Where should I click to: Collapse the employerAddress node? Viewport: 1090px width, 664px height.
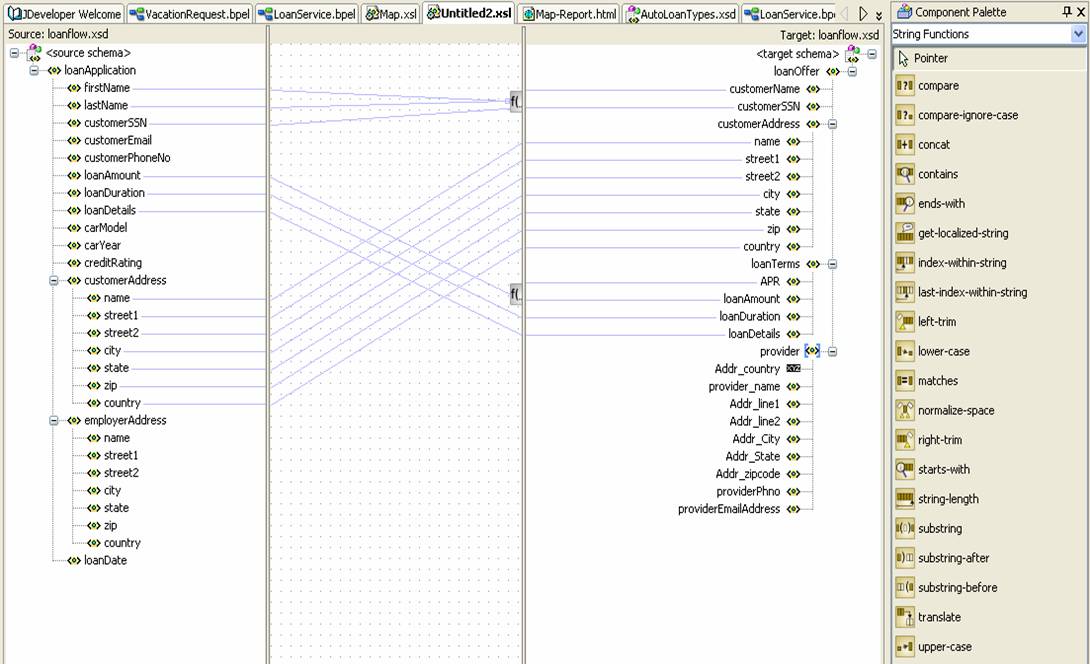click(x=54, y=421)
